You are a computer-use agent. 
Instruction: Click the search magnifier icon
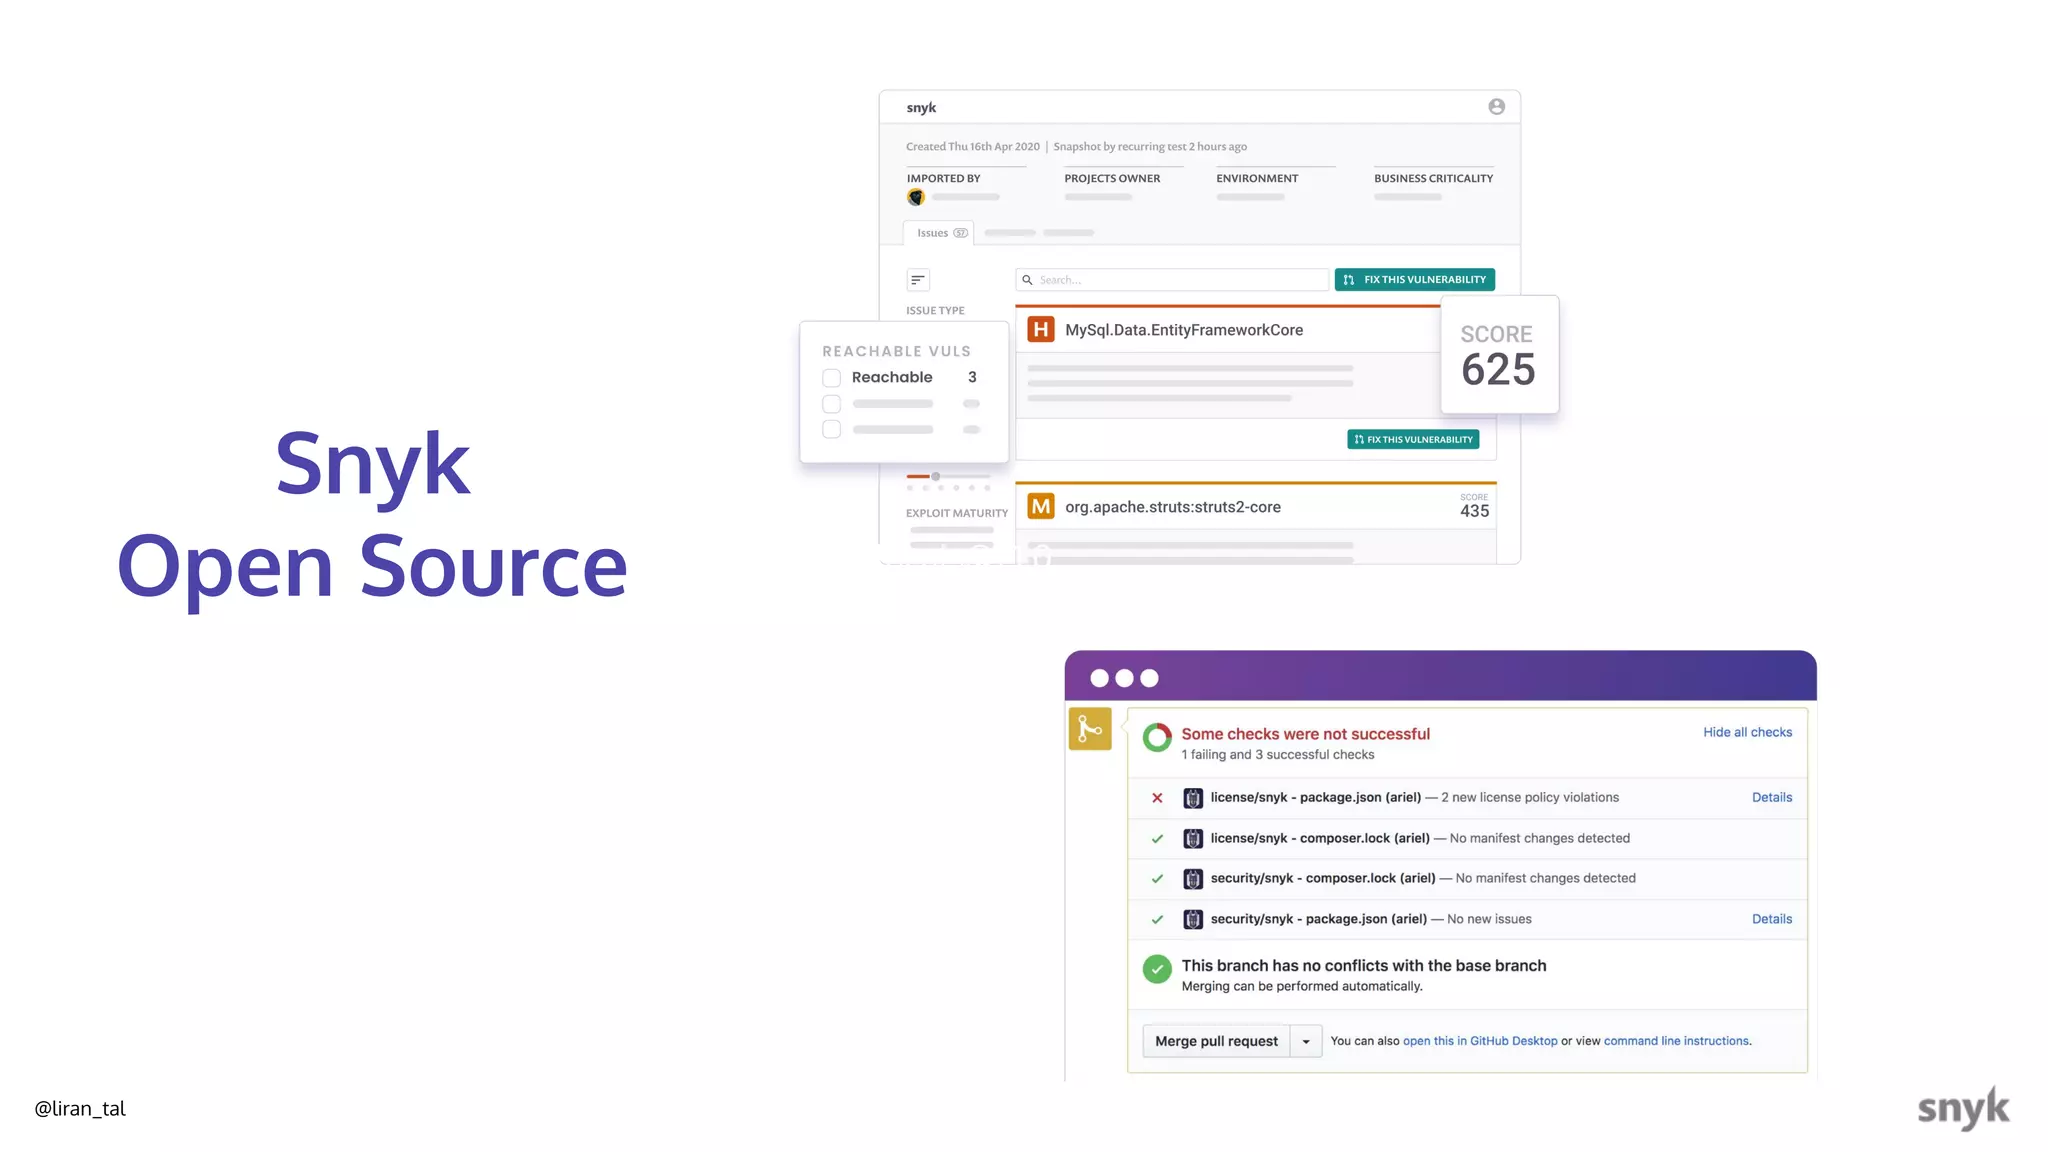click(1027, 280)
